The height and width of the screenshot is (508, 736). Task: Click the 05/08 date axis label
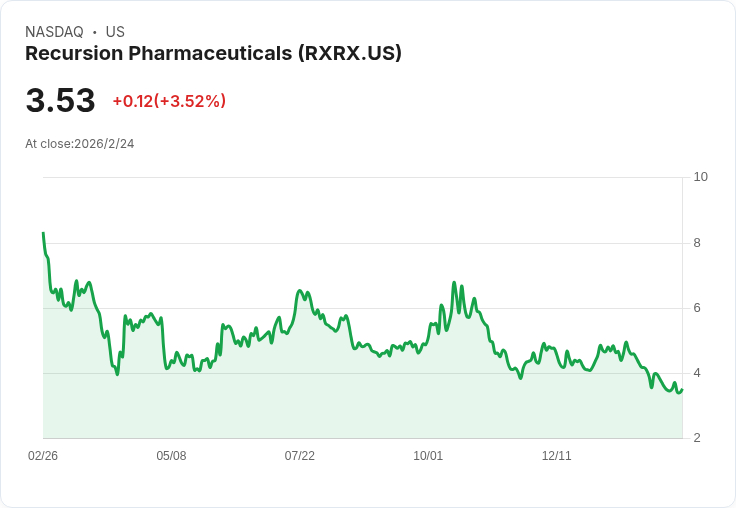coord(171,455)
